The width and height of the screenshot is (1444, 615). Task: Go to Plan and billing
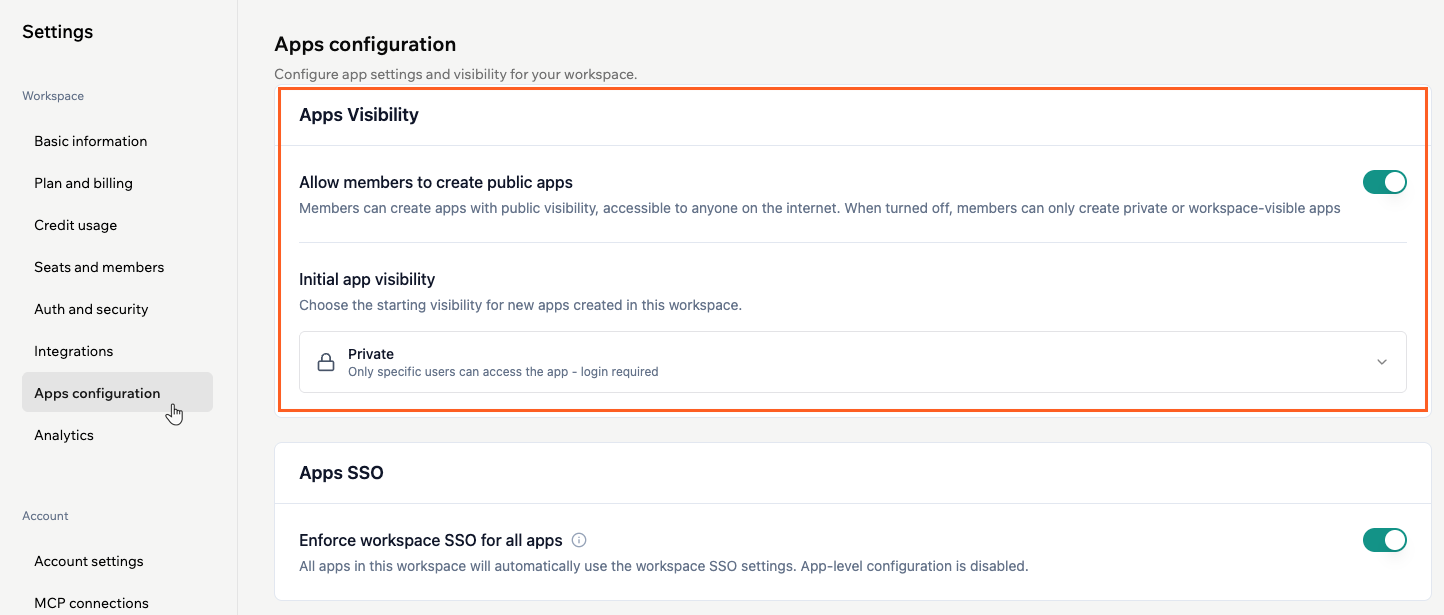83,183
